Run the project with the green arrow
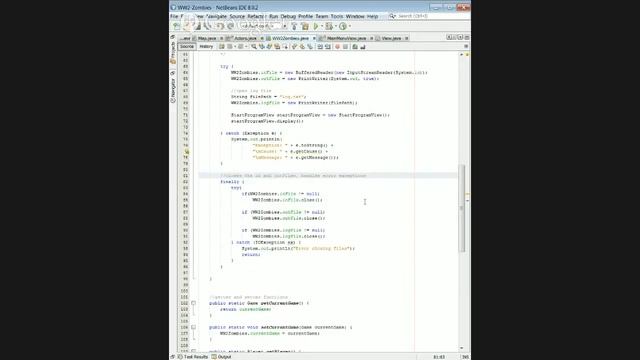The width and height of the screenshot is (640, 360). tap(315, 26)
